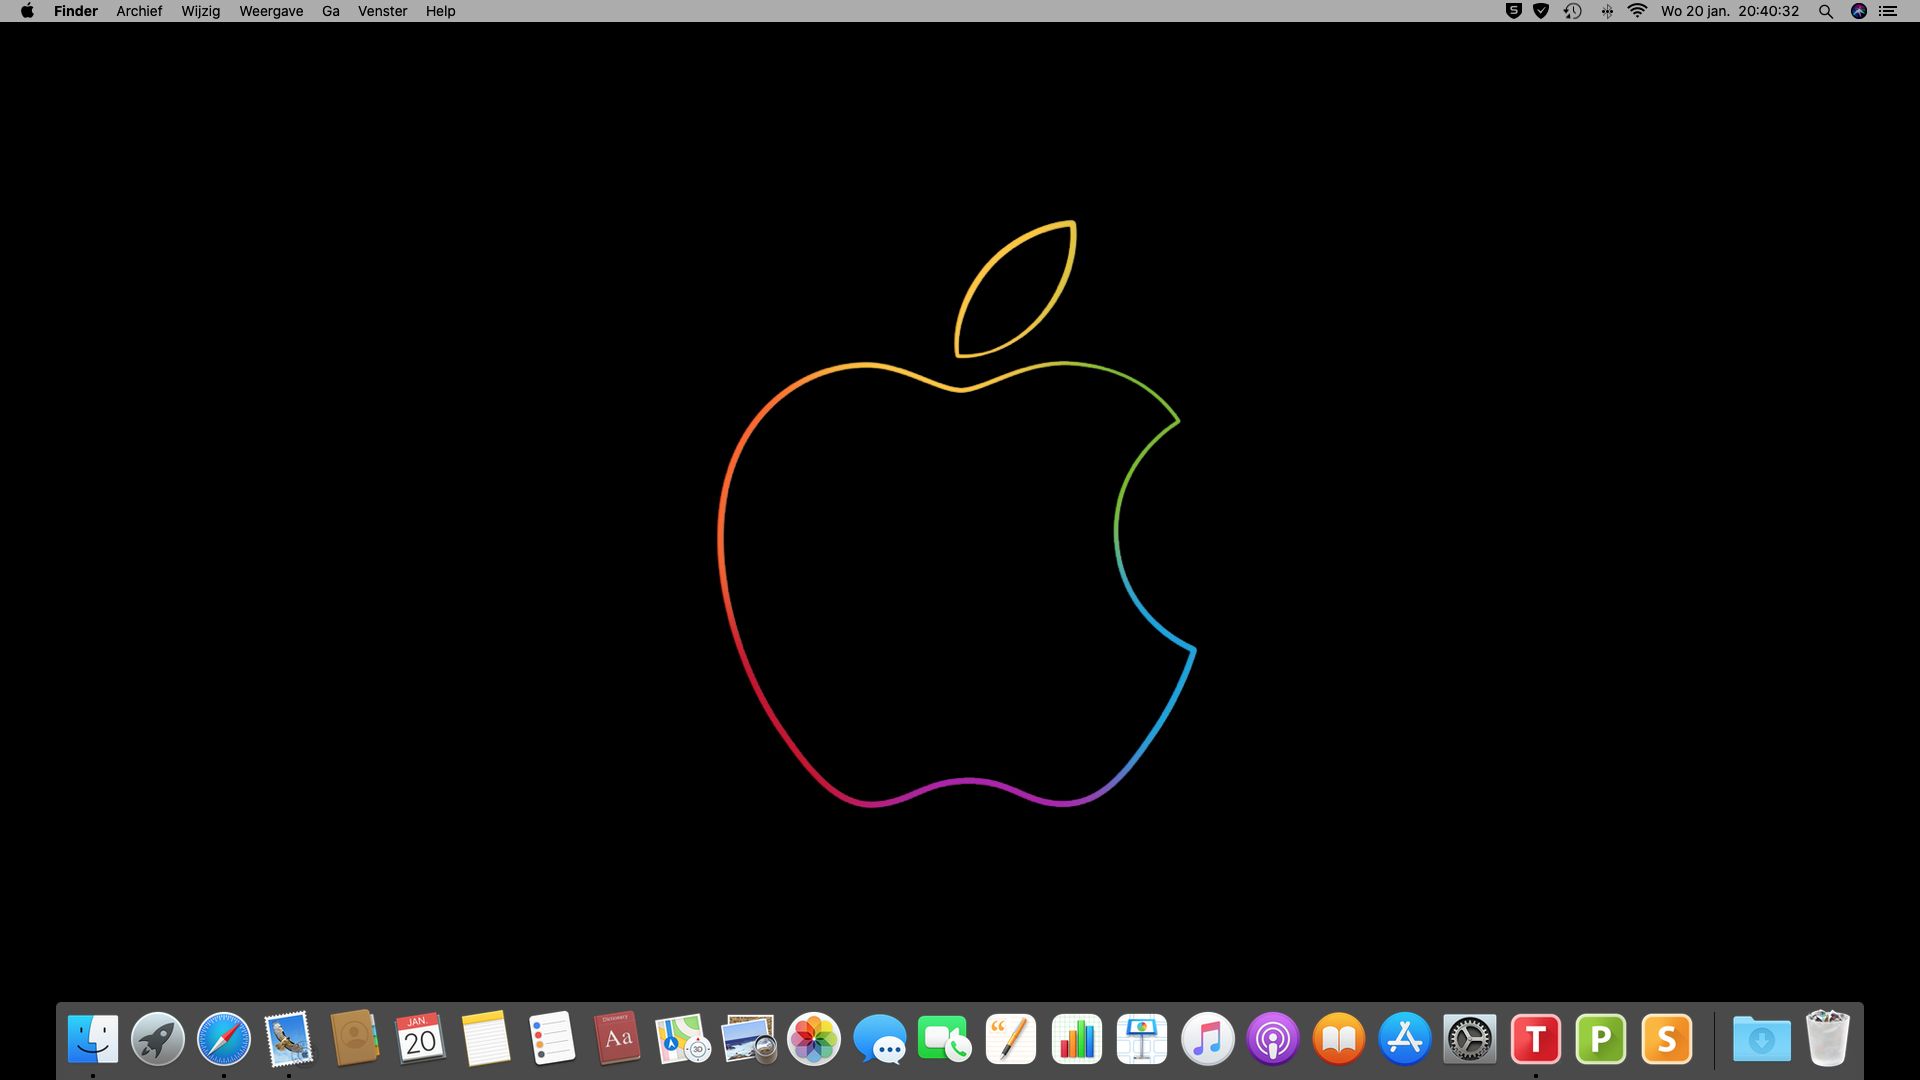Open Reminders from the Dock

click(x=552, y=1039)
